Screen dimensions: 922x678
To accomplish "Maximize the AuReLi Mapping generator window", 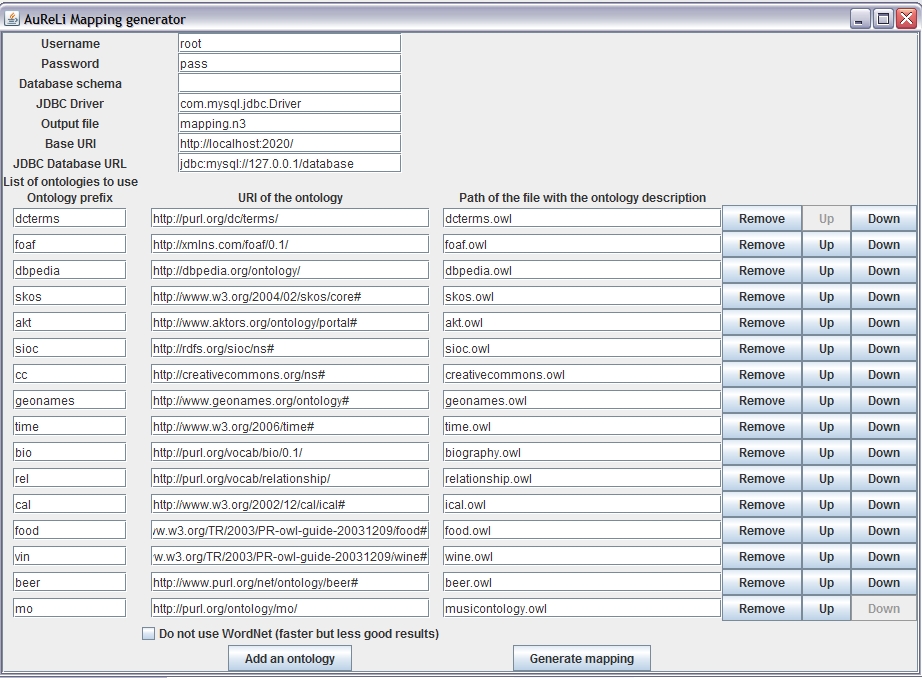I will coord(883,19).
